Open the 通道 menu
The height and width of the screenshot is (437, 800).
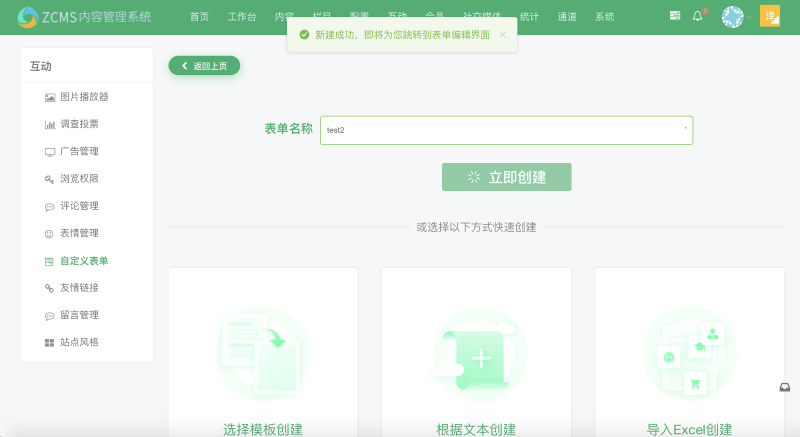point(567,17)
